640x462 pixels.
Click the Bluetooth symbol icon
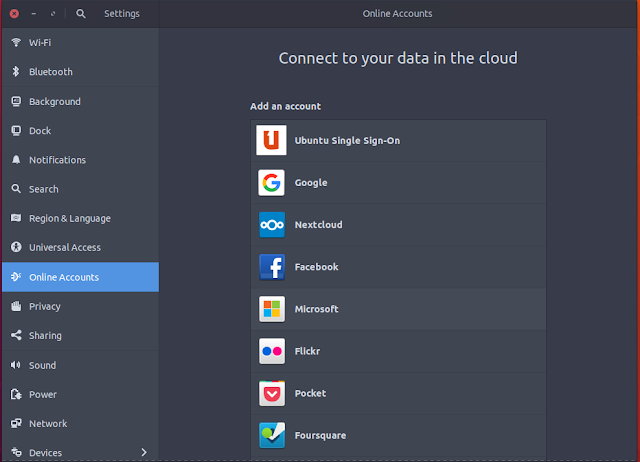point(16,72)
